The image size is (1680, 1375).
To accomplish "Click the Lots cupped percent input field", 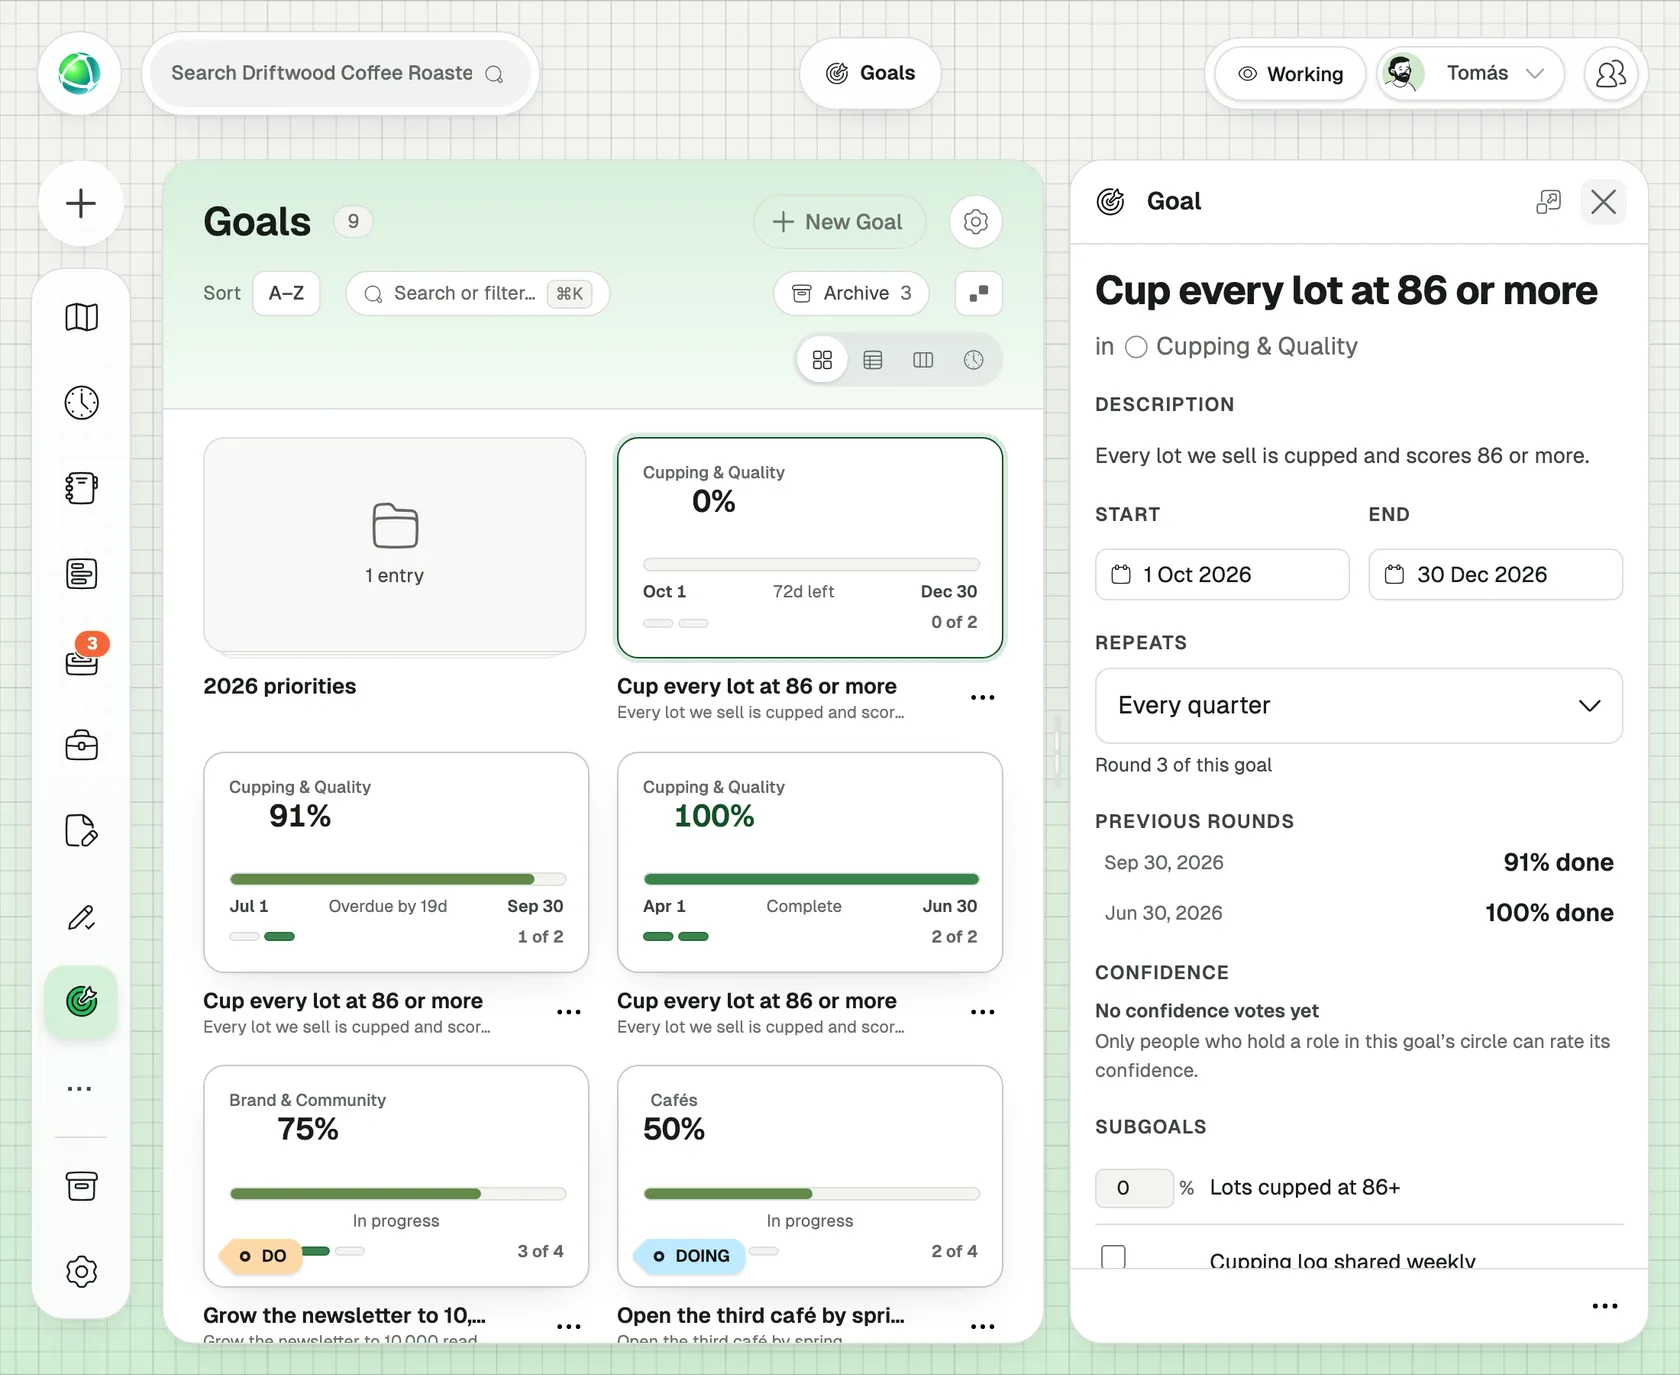I will [x=1134, y=1187].
